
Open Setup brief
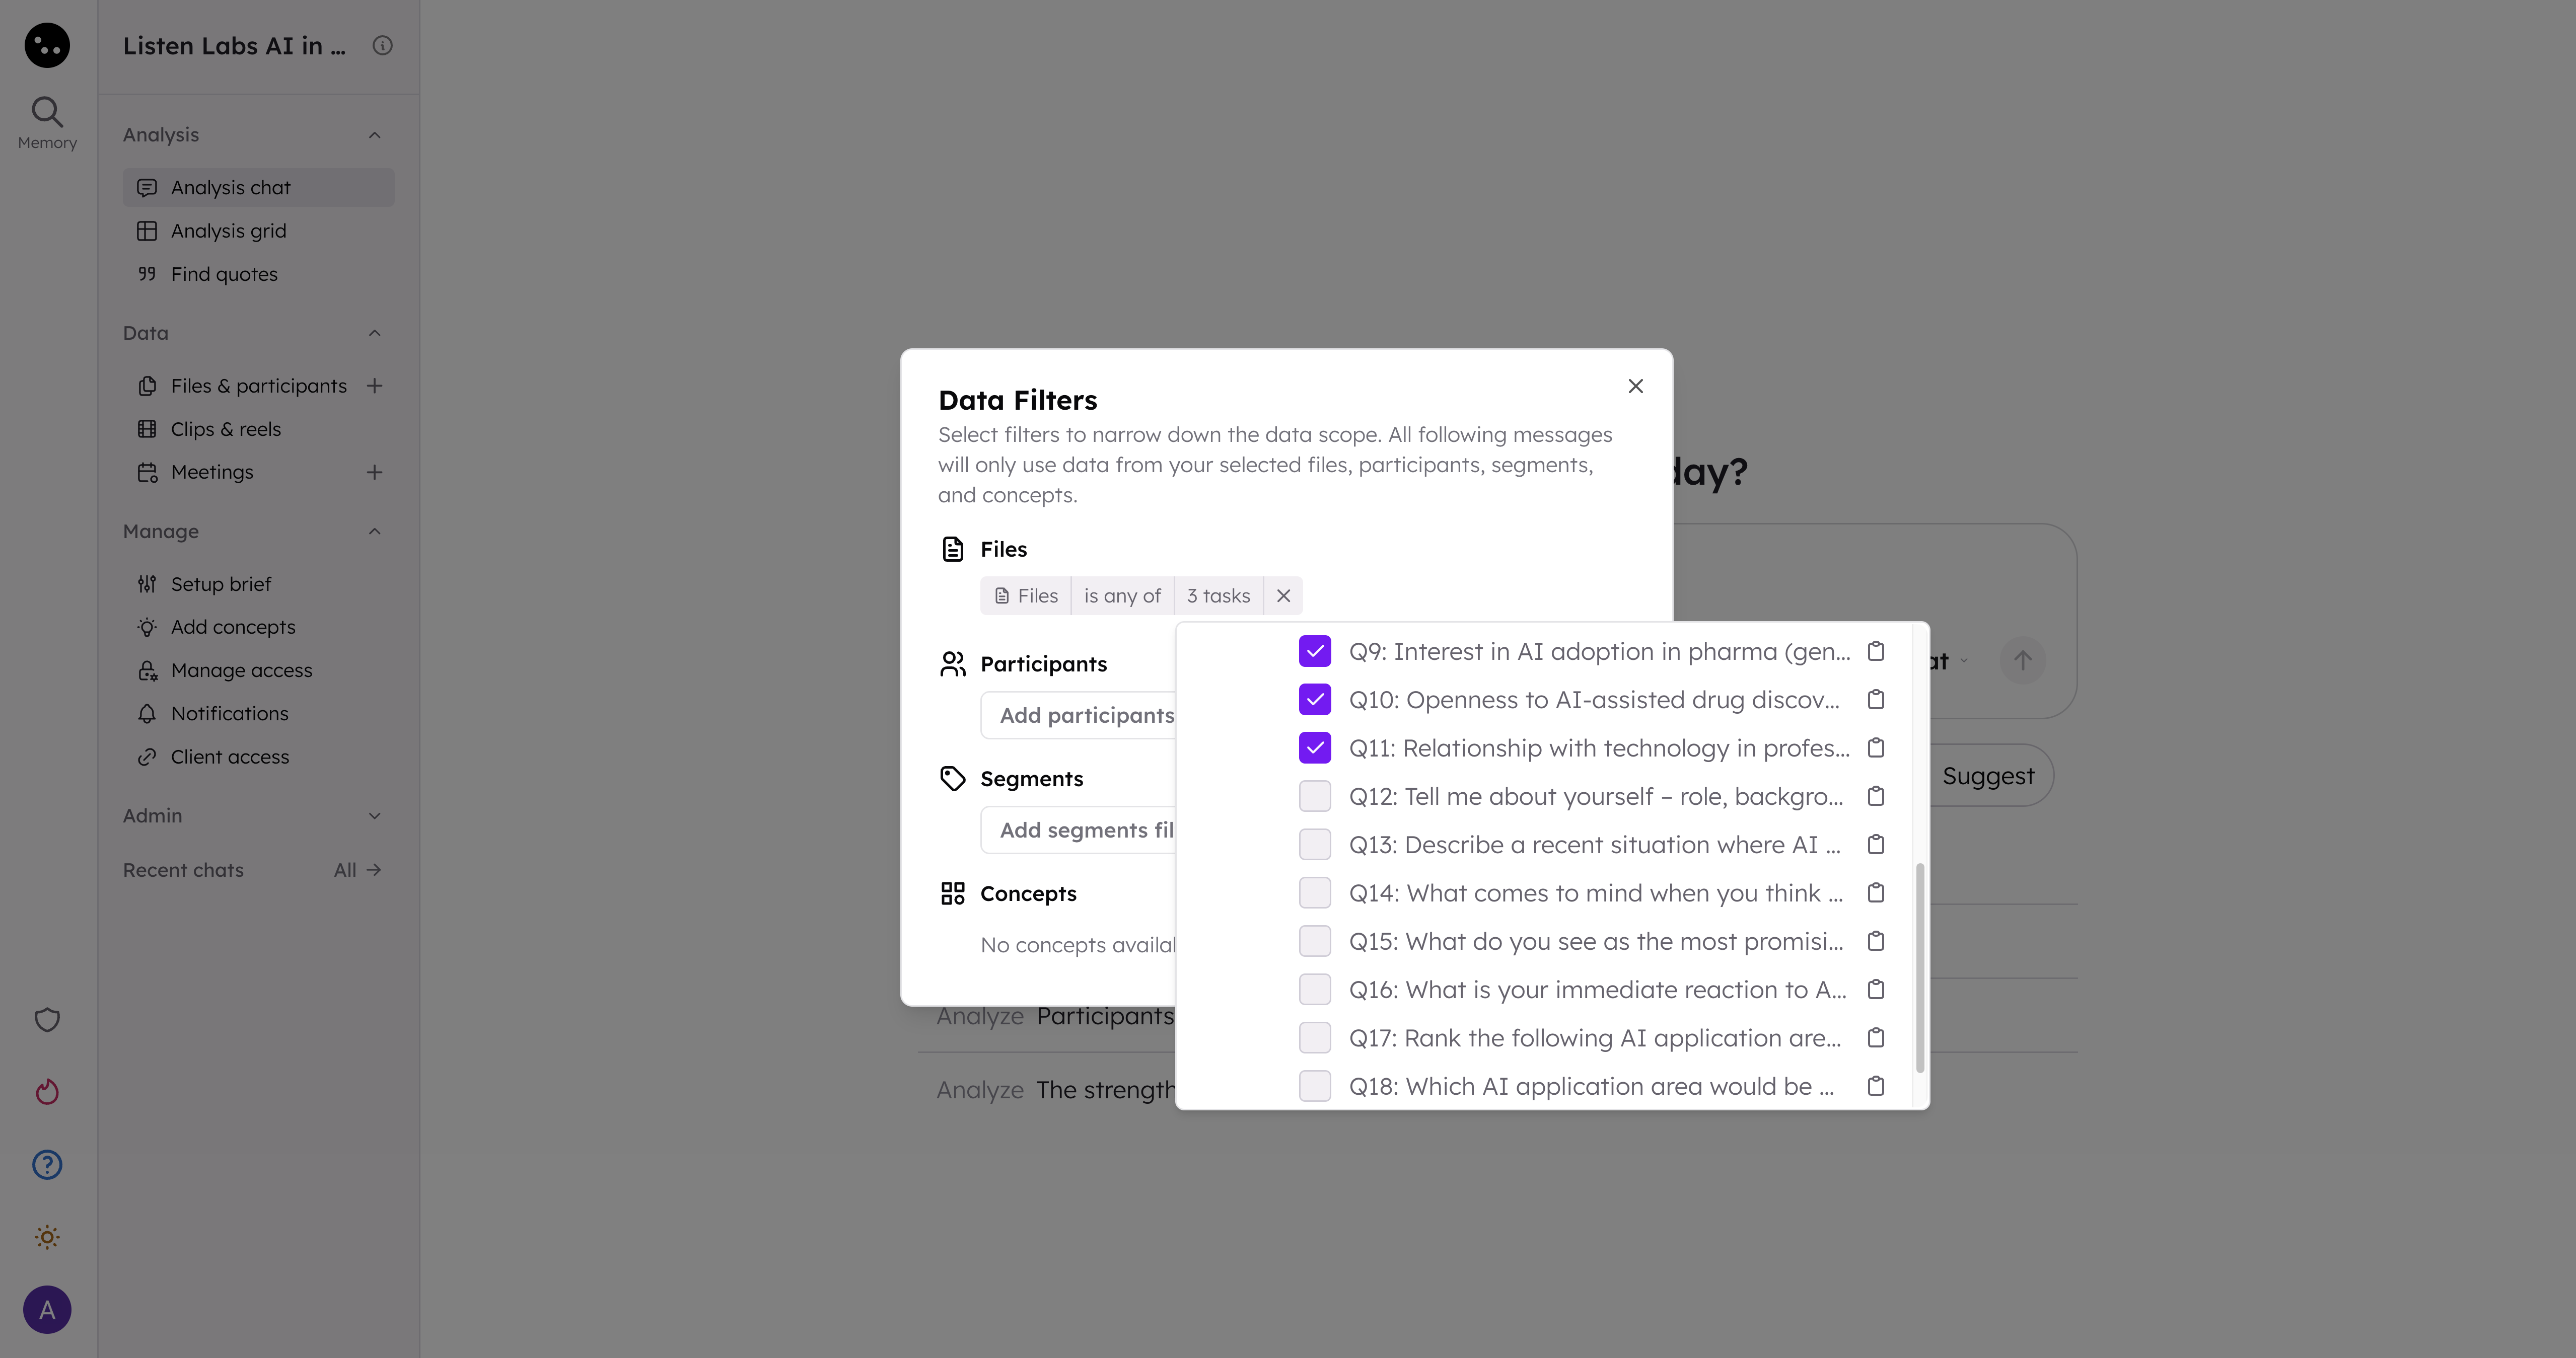tap(259, 584)
